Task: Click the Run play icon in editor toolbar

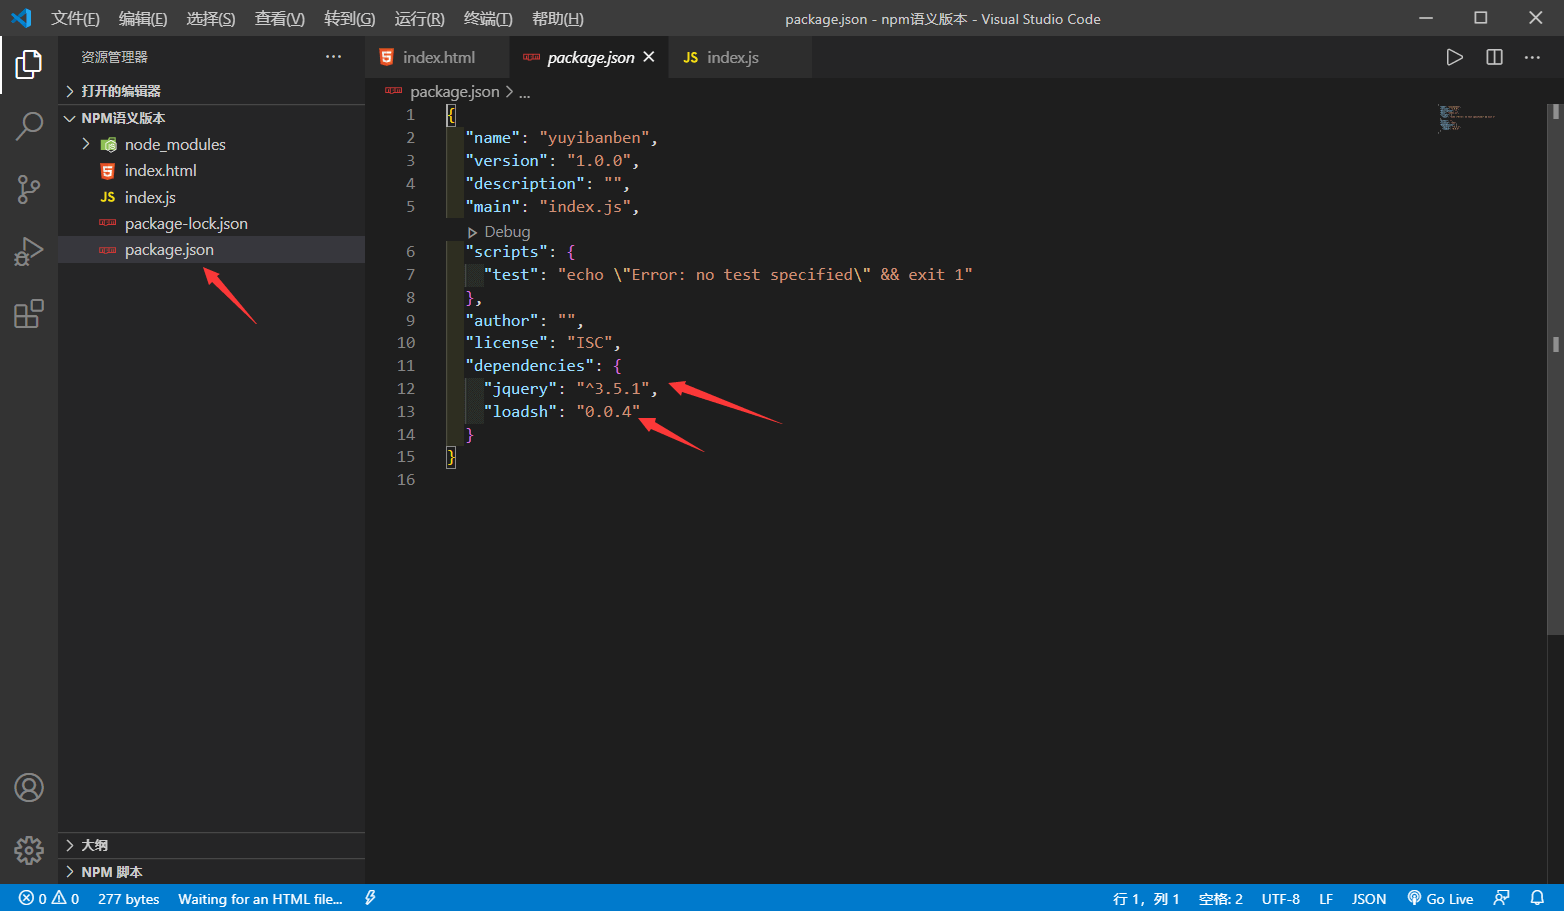Action: click(1455, 57)
